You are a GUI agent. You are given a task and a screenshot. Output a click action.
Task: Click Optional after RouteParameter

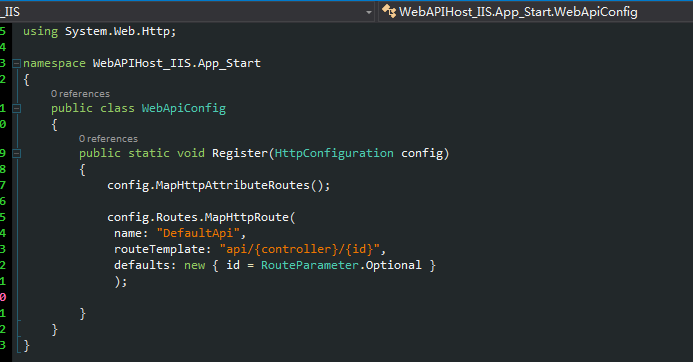[x=393, y=265]
